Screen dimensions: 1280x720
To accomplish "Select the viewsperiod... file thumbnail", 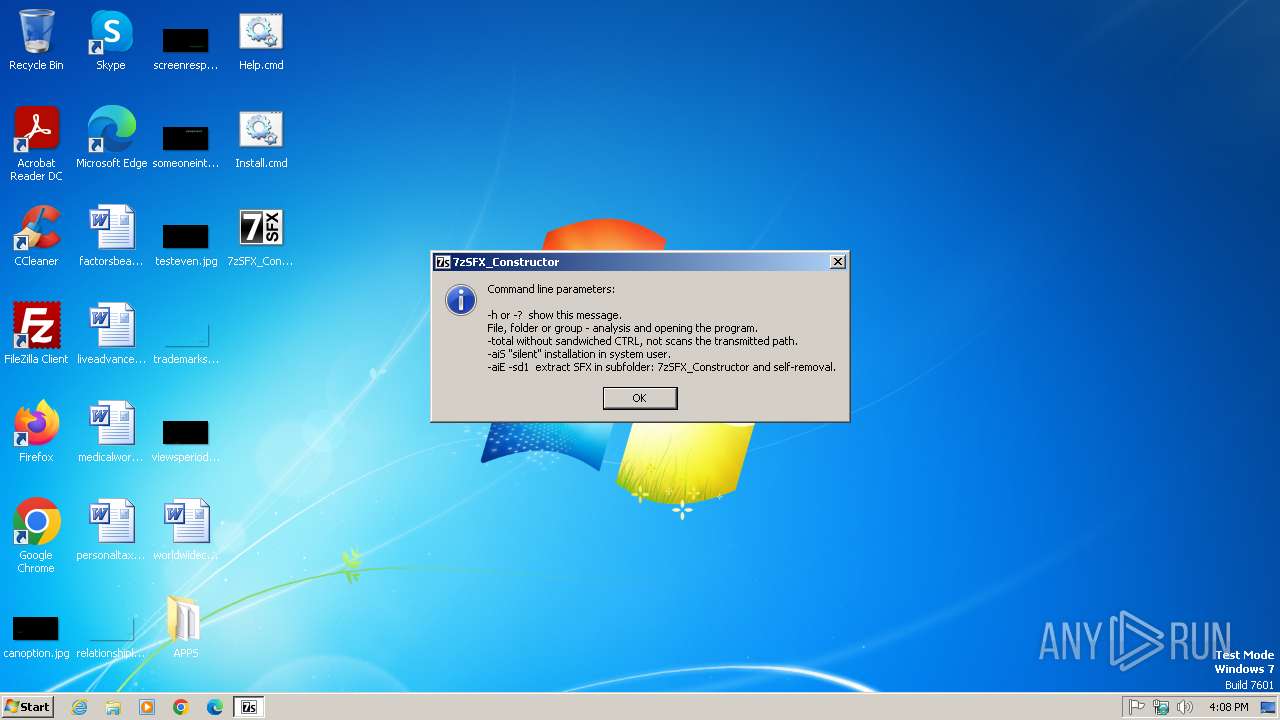I will click(x=186, y=439).
